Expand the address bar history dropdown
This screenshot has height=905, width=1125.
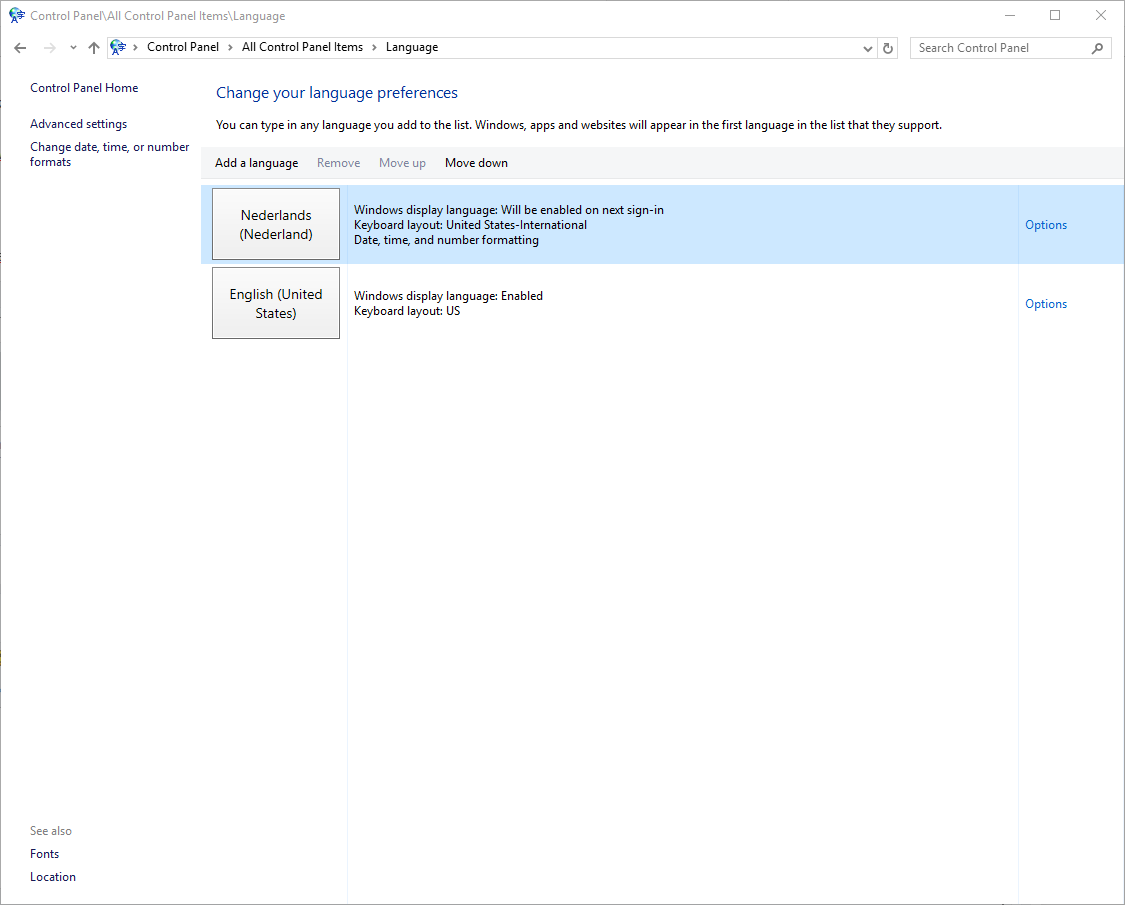(867, 48)
